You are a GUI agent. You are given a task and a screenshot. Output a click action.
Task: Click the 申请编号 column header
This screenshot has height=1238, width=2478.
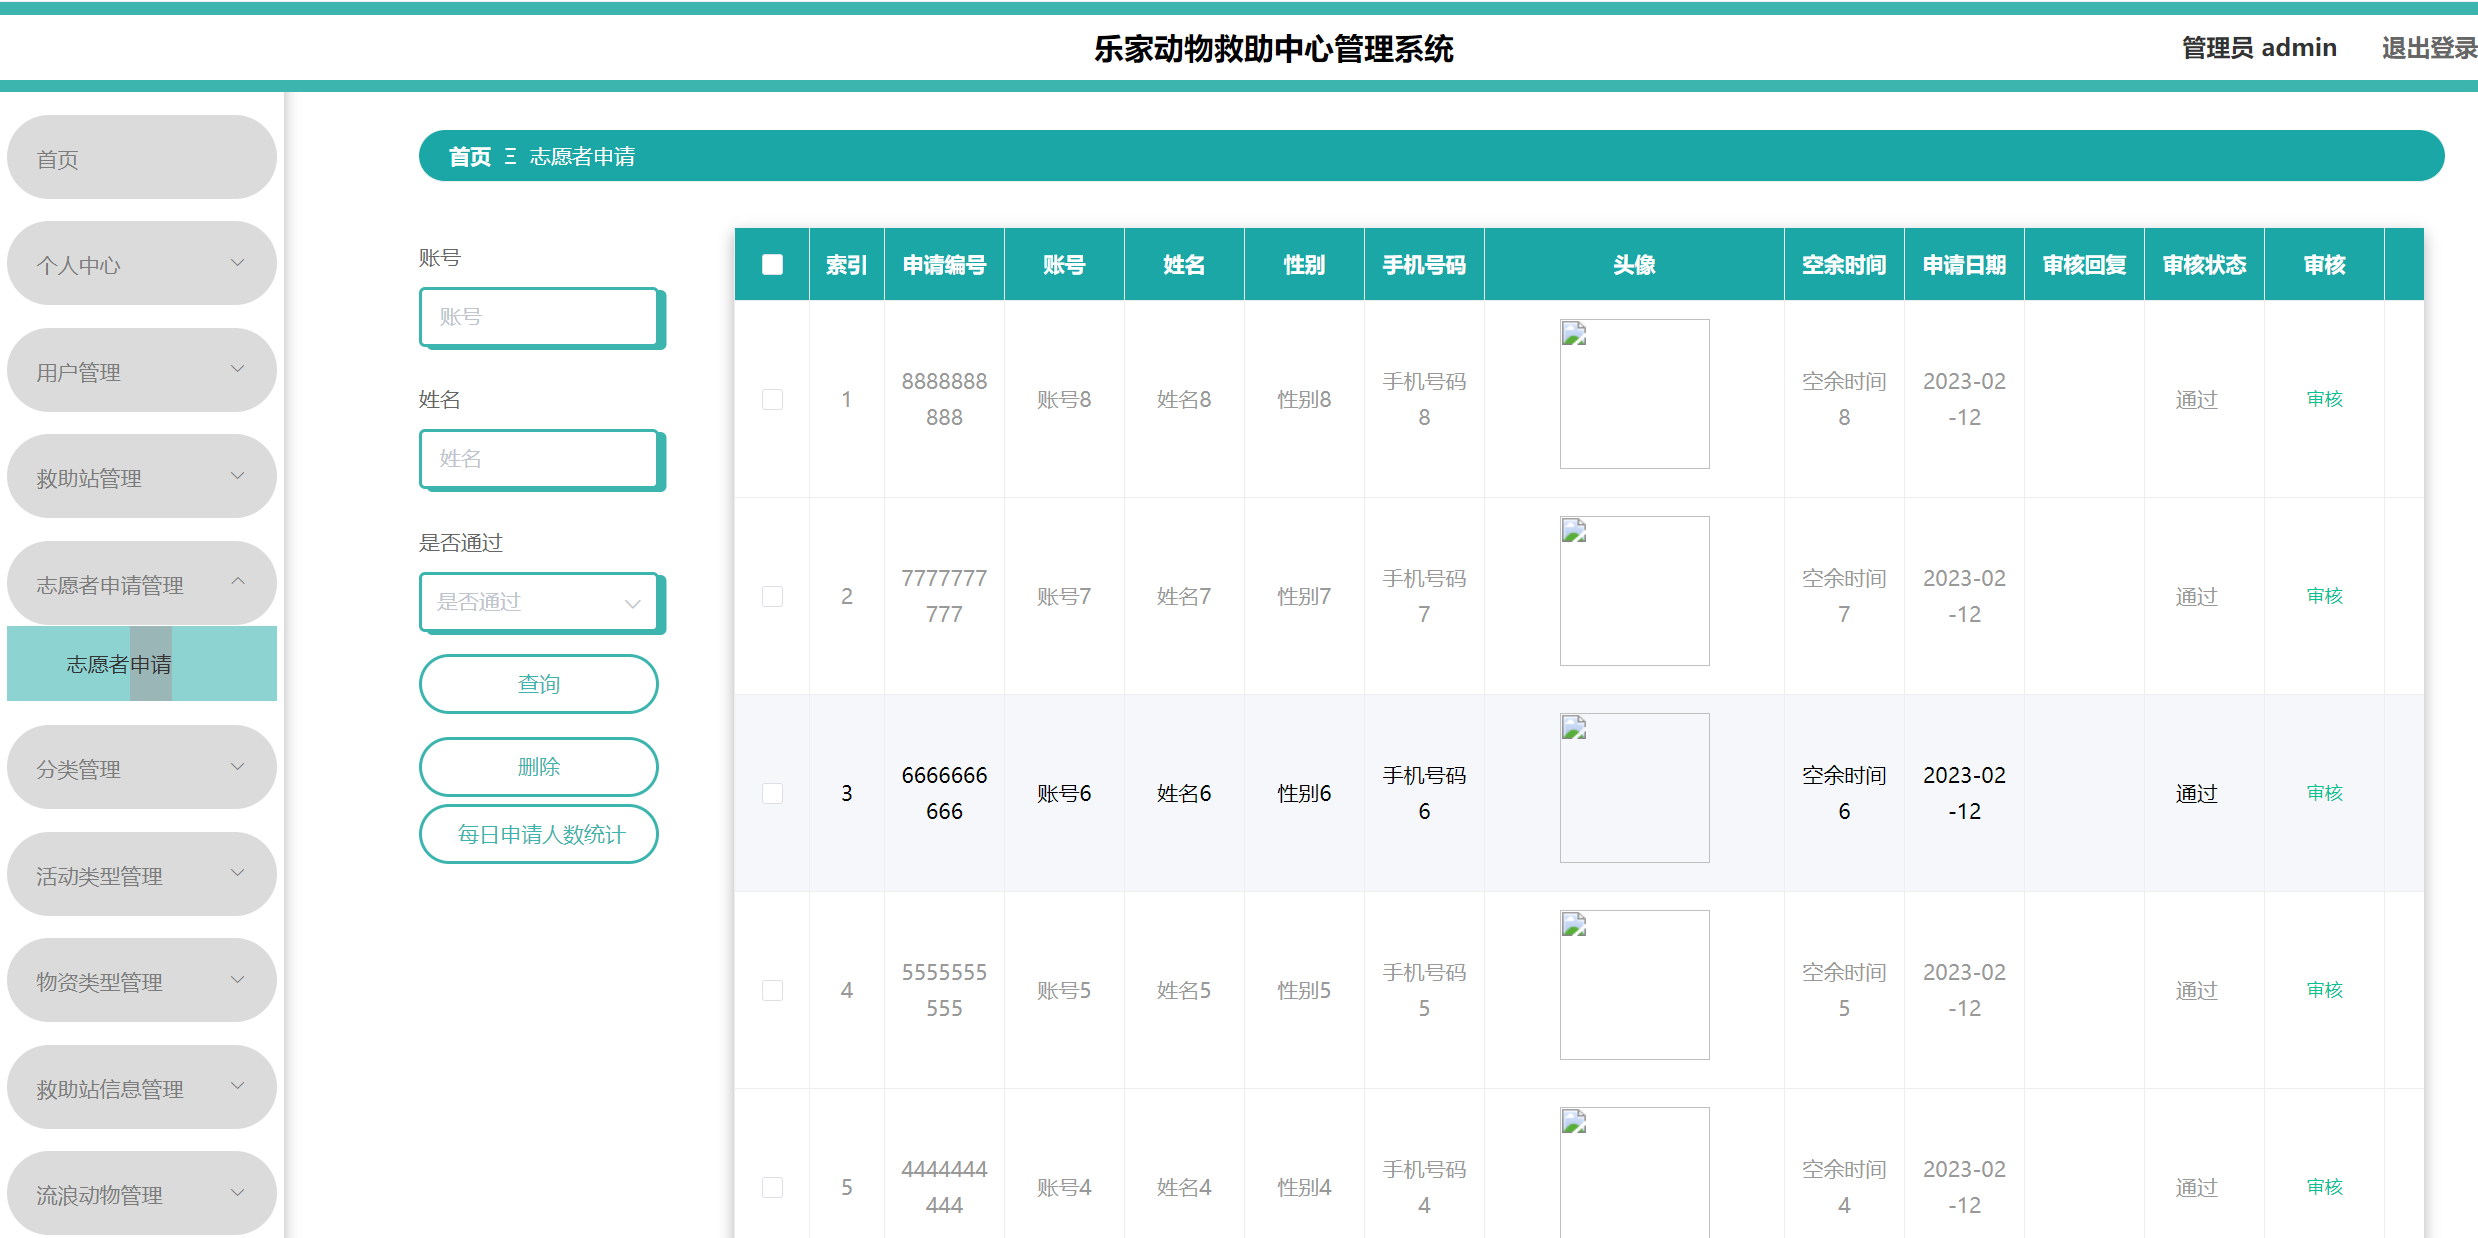944,265
